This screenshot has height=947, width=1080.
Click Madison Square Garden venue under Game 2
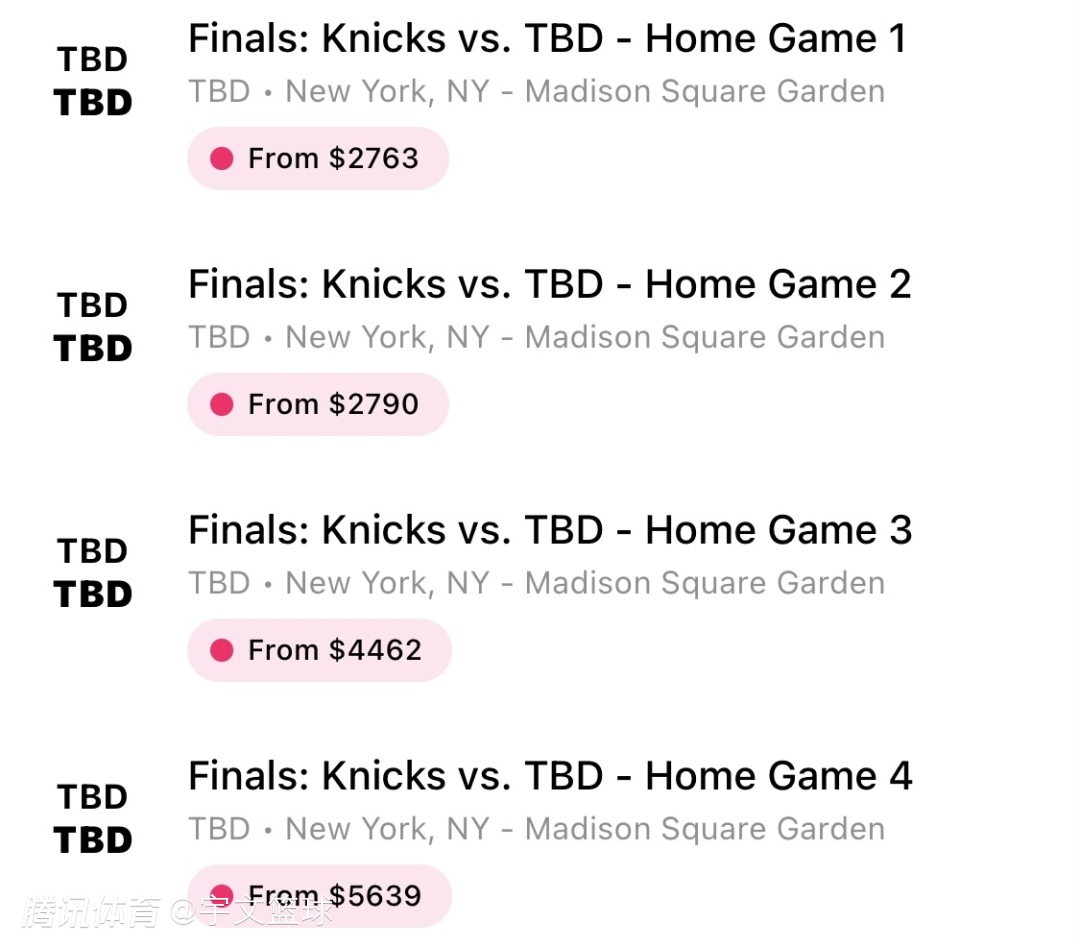pyautogui.click(x=705, y=337)
